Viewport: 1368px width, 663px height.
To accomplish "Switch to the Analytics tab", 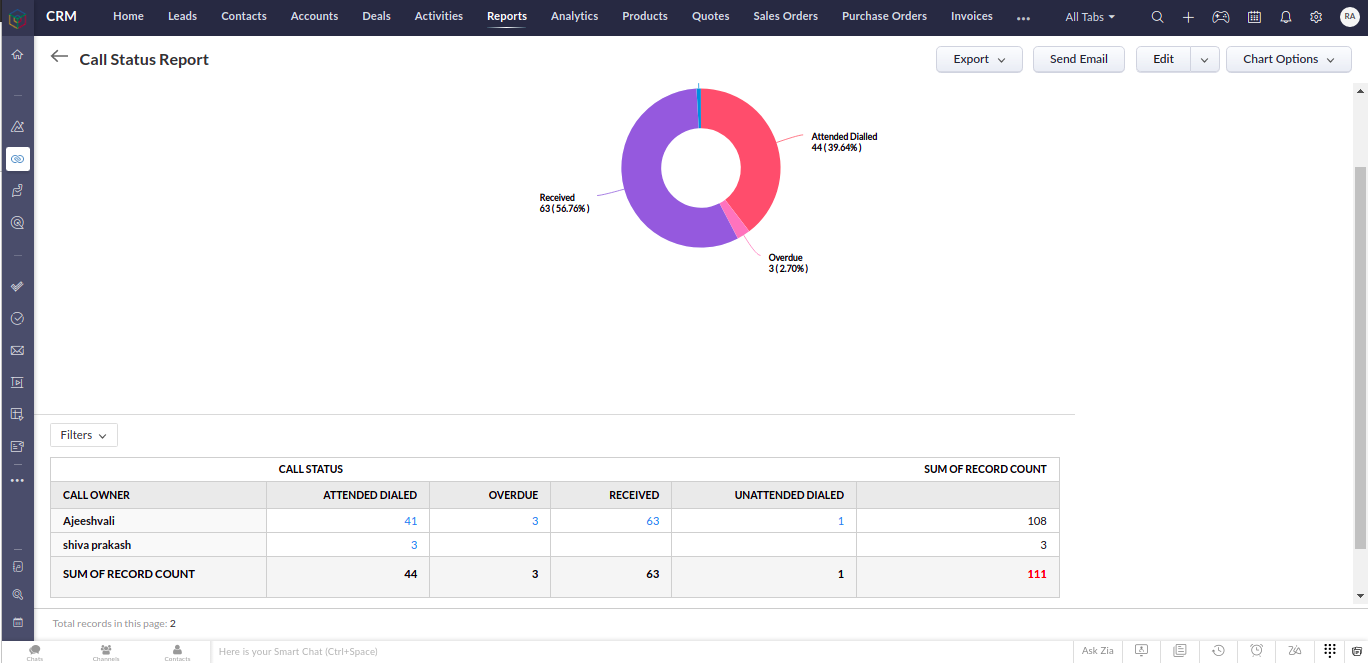I will click(x=574, y=16).
